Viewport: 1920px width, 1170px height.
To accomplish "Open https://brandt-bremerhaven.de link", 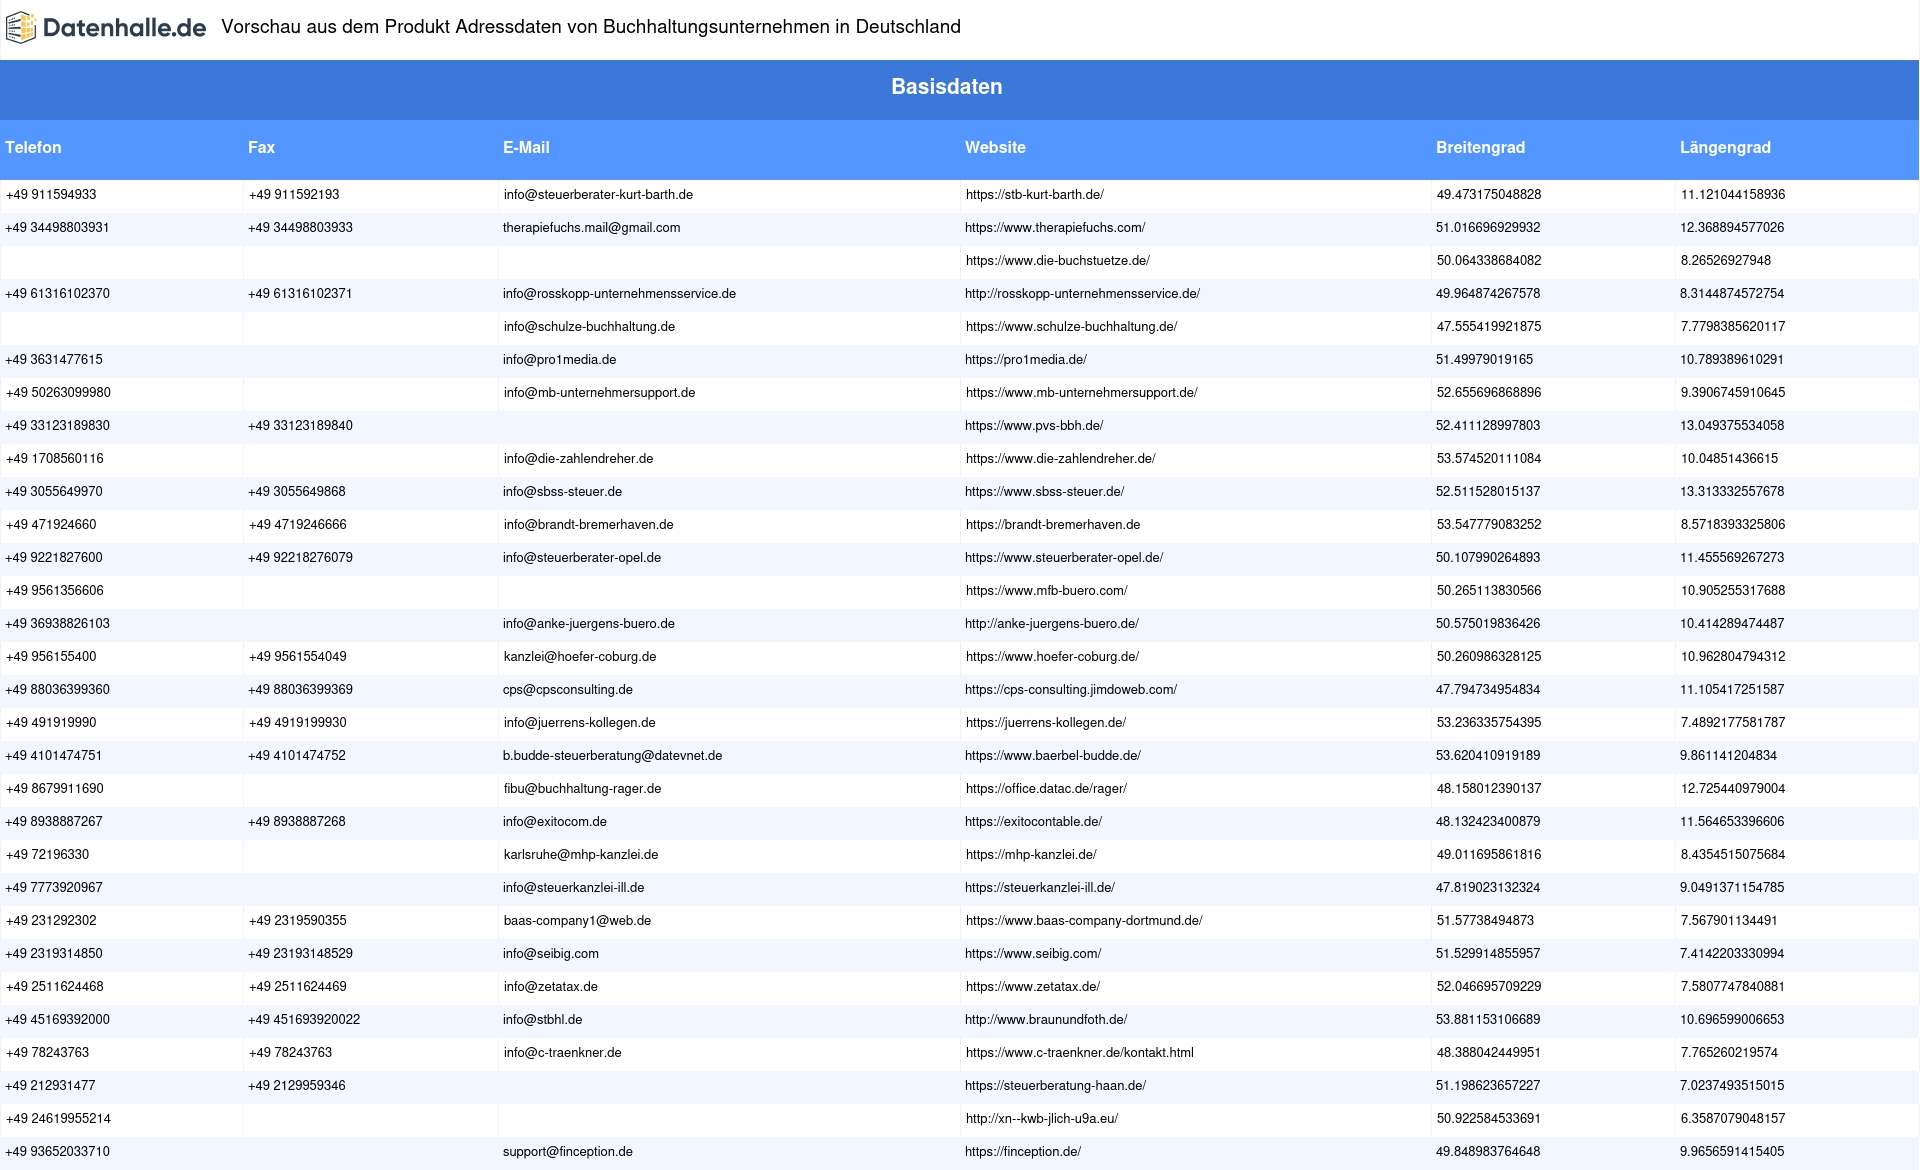I will [x=1052, y=525].
